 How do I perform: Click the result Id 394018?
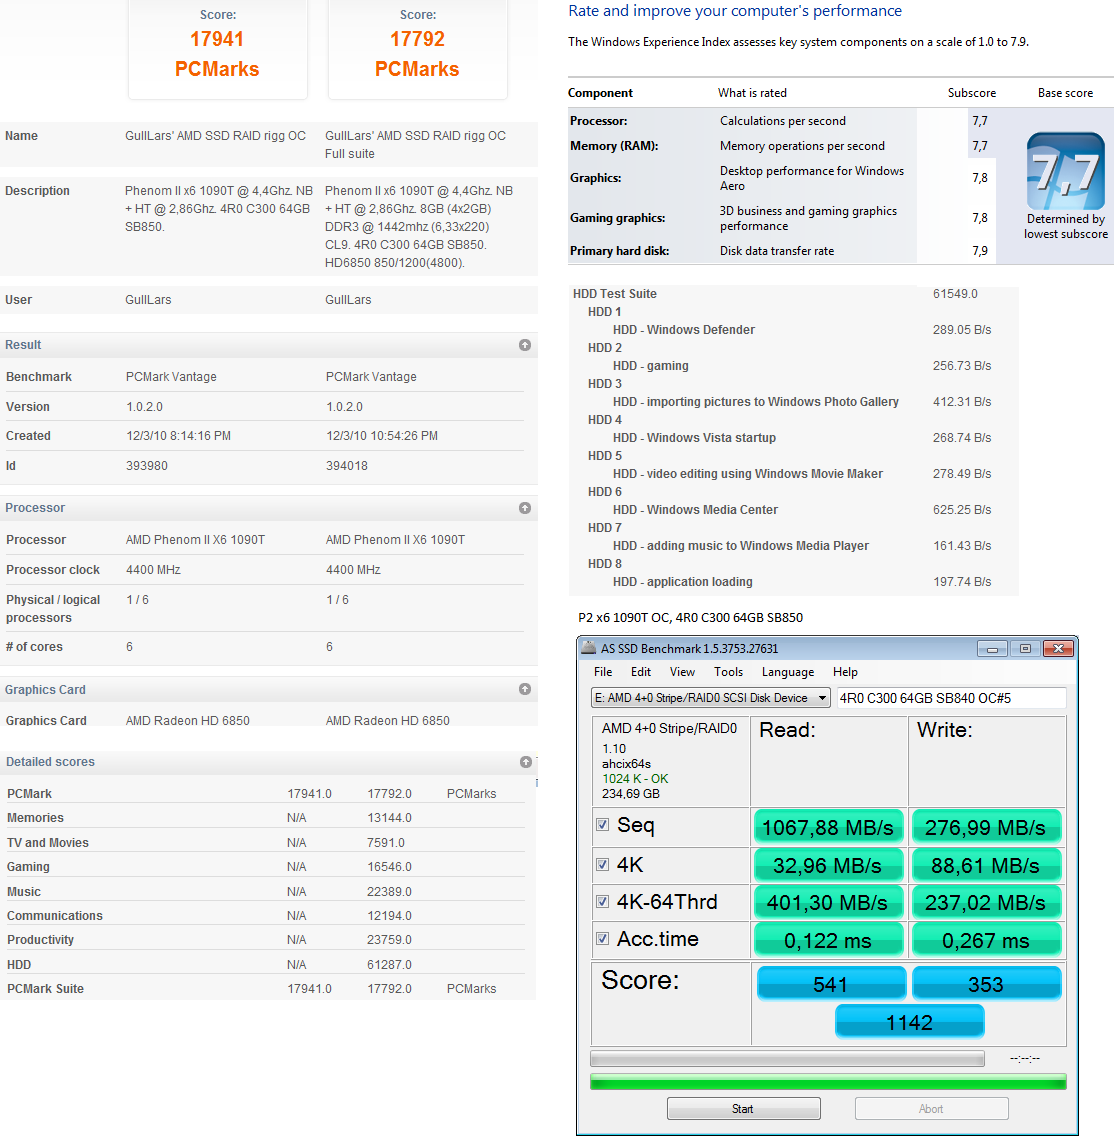[x=346, y=466]
